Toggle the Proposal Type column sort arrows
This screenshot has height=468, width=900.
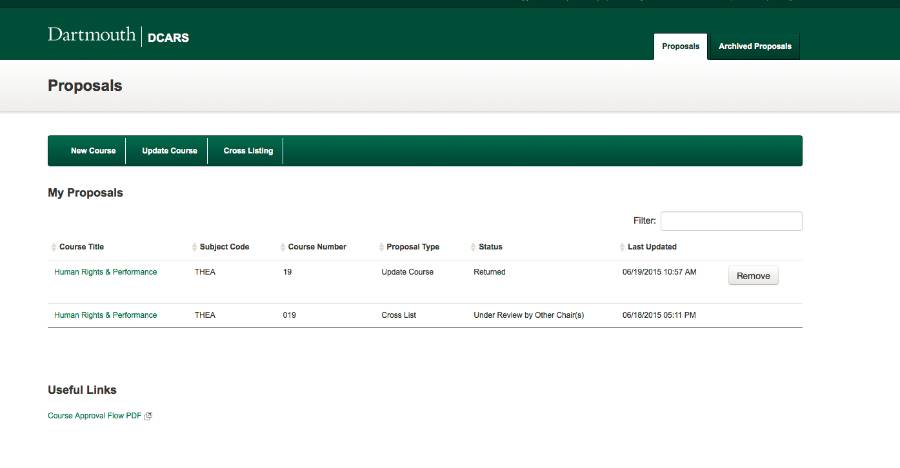pyautogui.click(x=380, y=247)
